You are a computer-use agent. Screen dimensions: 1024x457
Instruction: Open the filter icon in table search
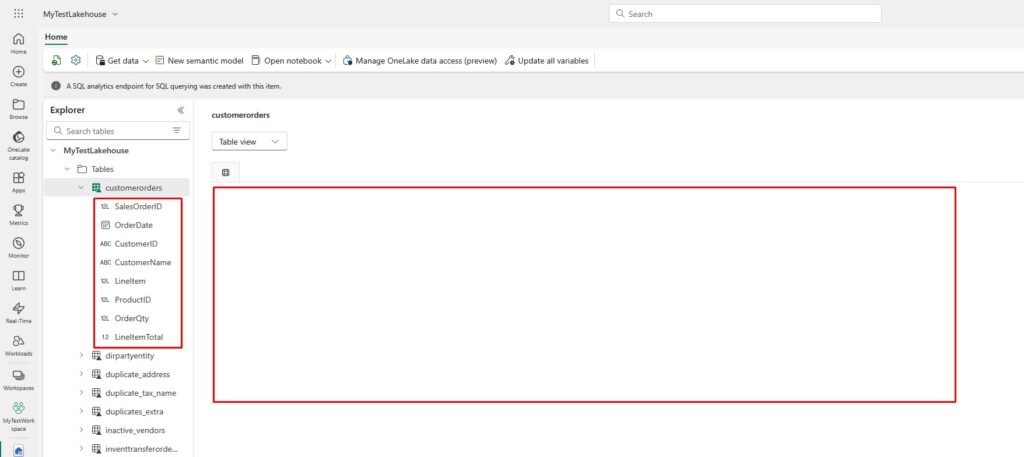pos(176,131)
